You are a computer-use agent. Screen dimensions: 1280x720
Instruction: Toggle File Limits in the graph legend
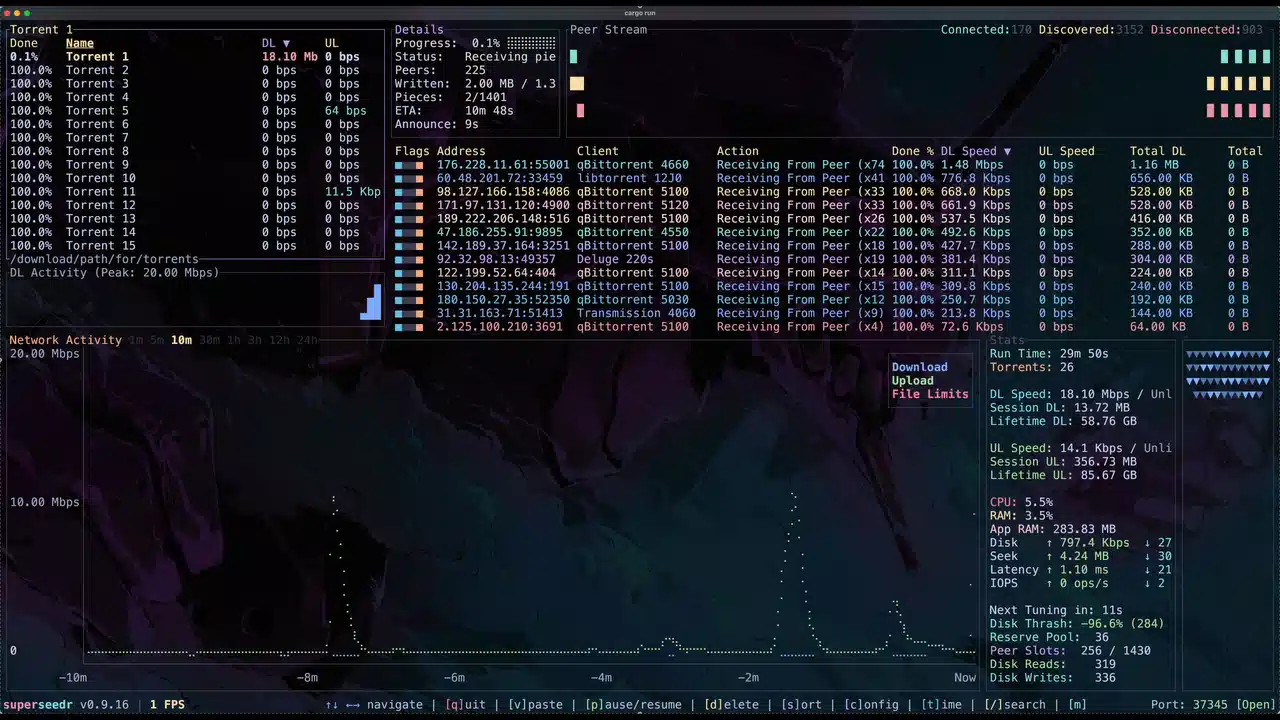(929, 394)
